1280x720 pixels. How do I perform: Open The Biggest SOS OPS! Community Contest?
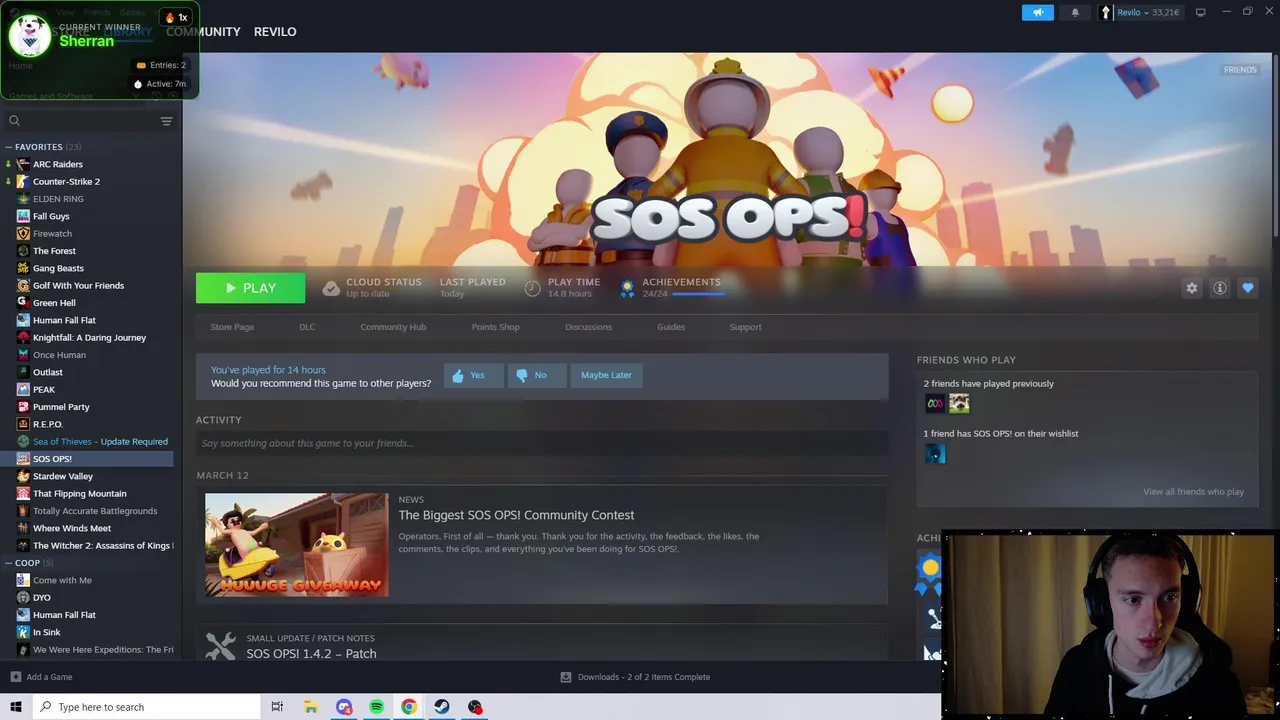(x=516, y=515)
